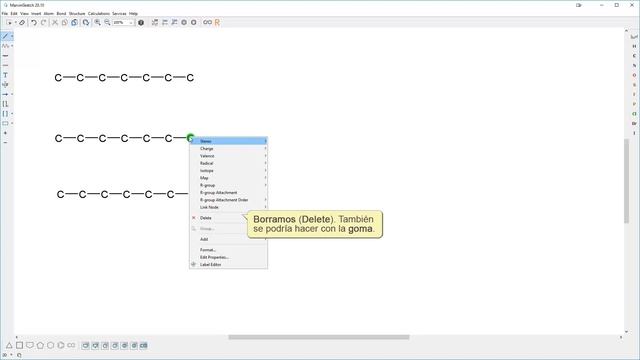Screen dimensions: 640x360
Task: Insert cyclopropane triangle template
Action: pyautogui.click(x=9, y=345)
